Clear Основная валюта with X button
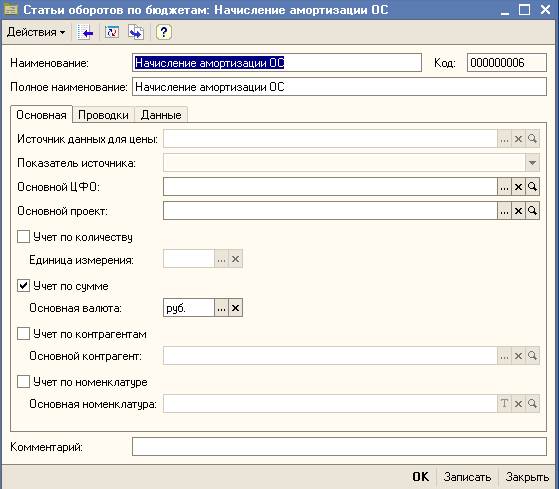The width and height of the screenshot is (559, 489). click(235, 308)
